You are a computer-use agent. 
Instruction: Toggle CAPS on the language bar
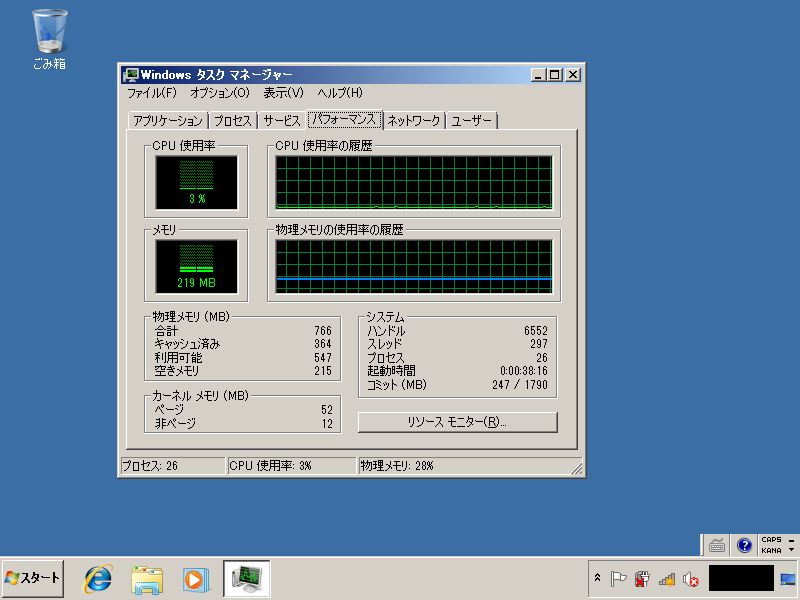pyautogui.click(x=770, y=539)
